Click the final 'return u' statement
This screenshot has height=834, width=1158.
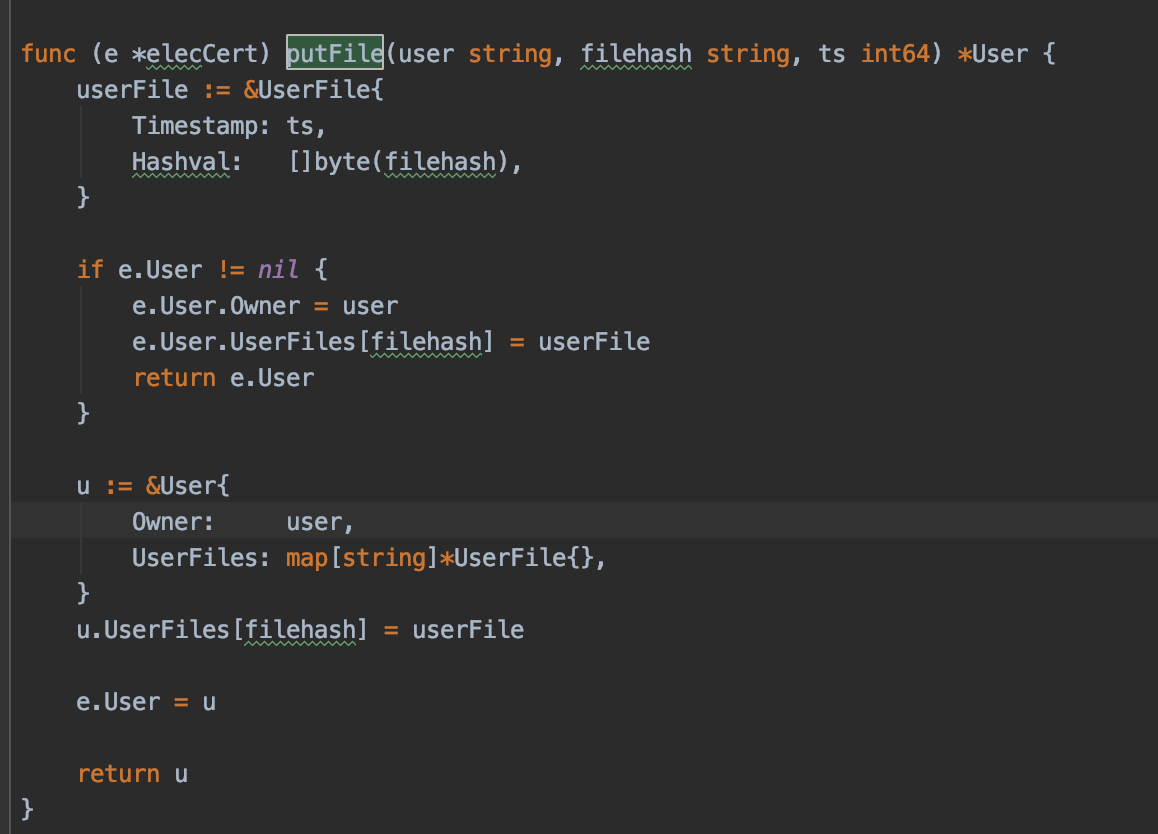(132, 773)
